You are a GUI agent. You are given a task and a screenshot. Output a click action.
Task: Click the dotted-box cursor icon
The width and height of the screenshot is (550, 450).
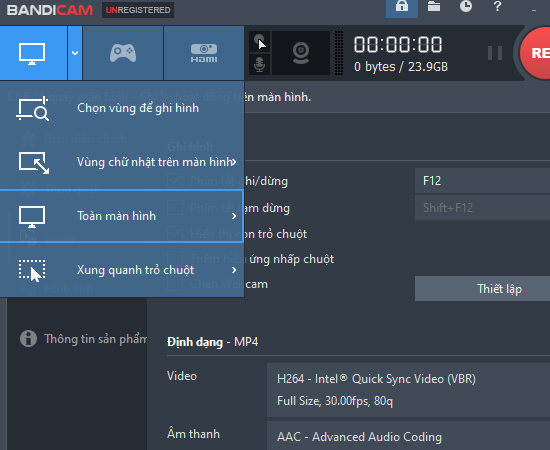[32, 271]
